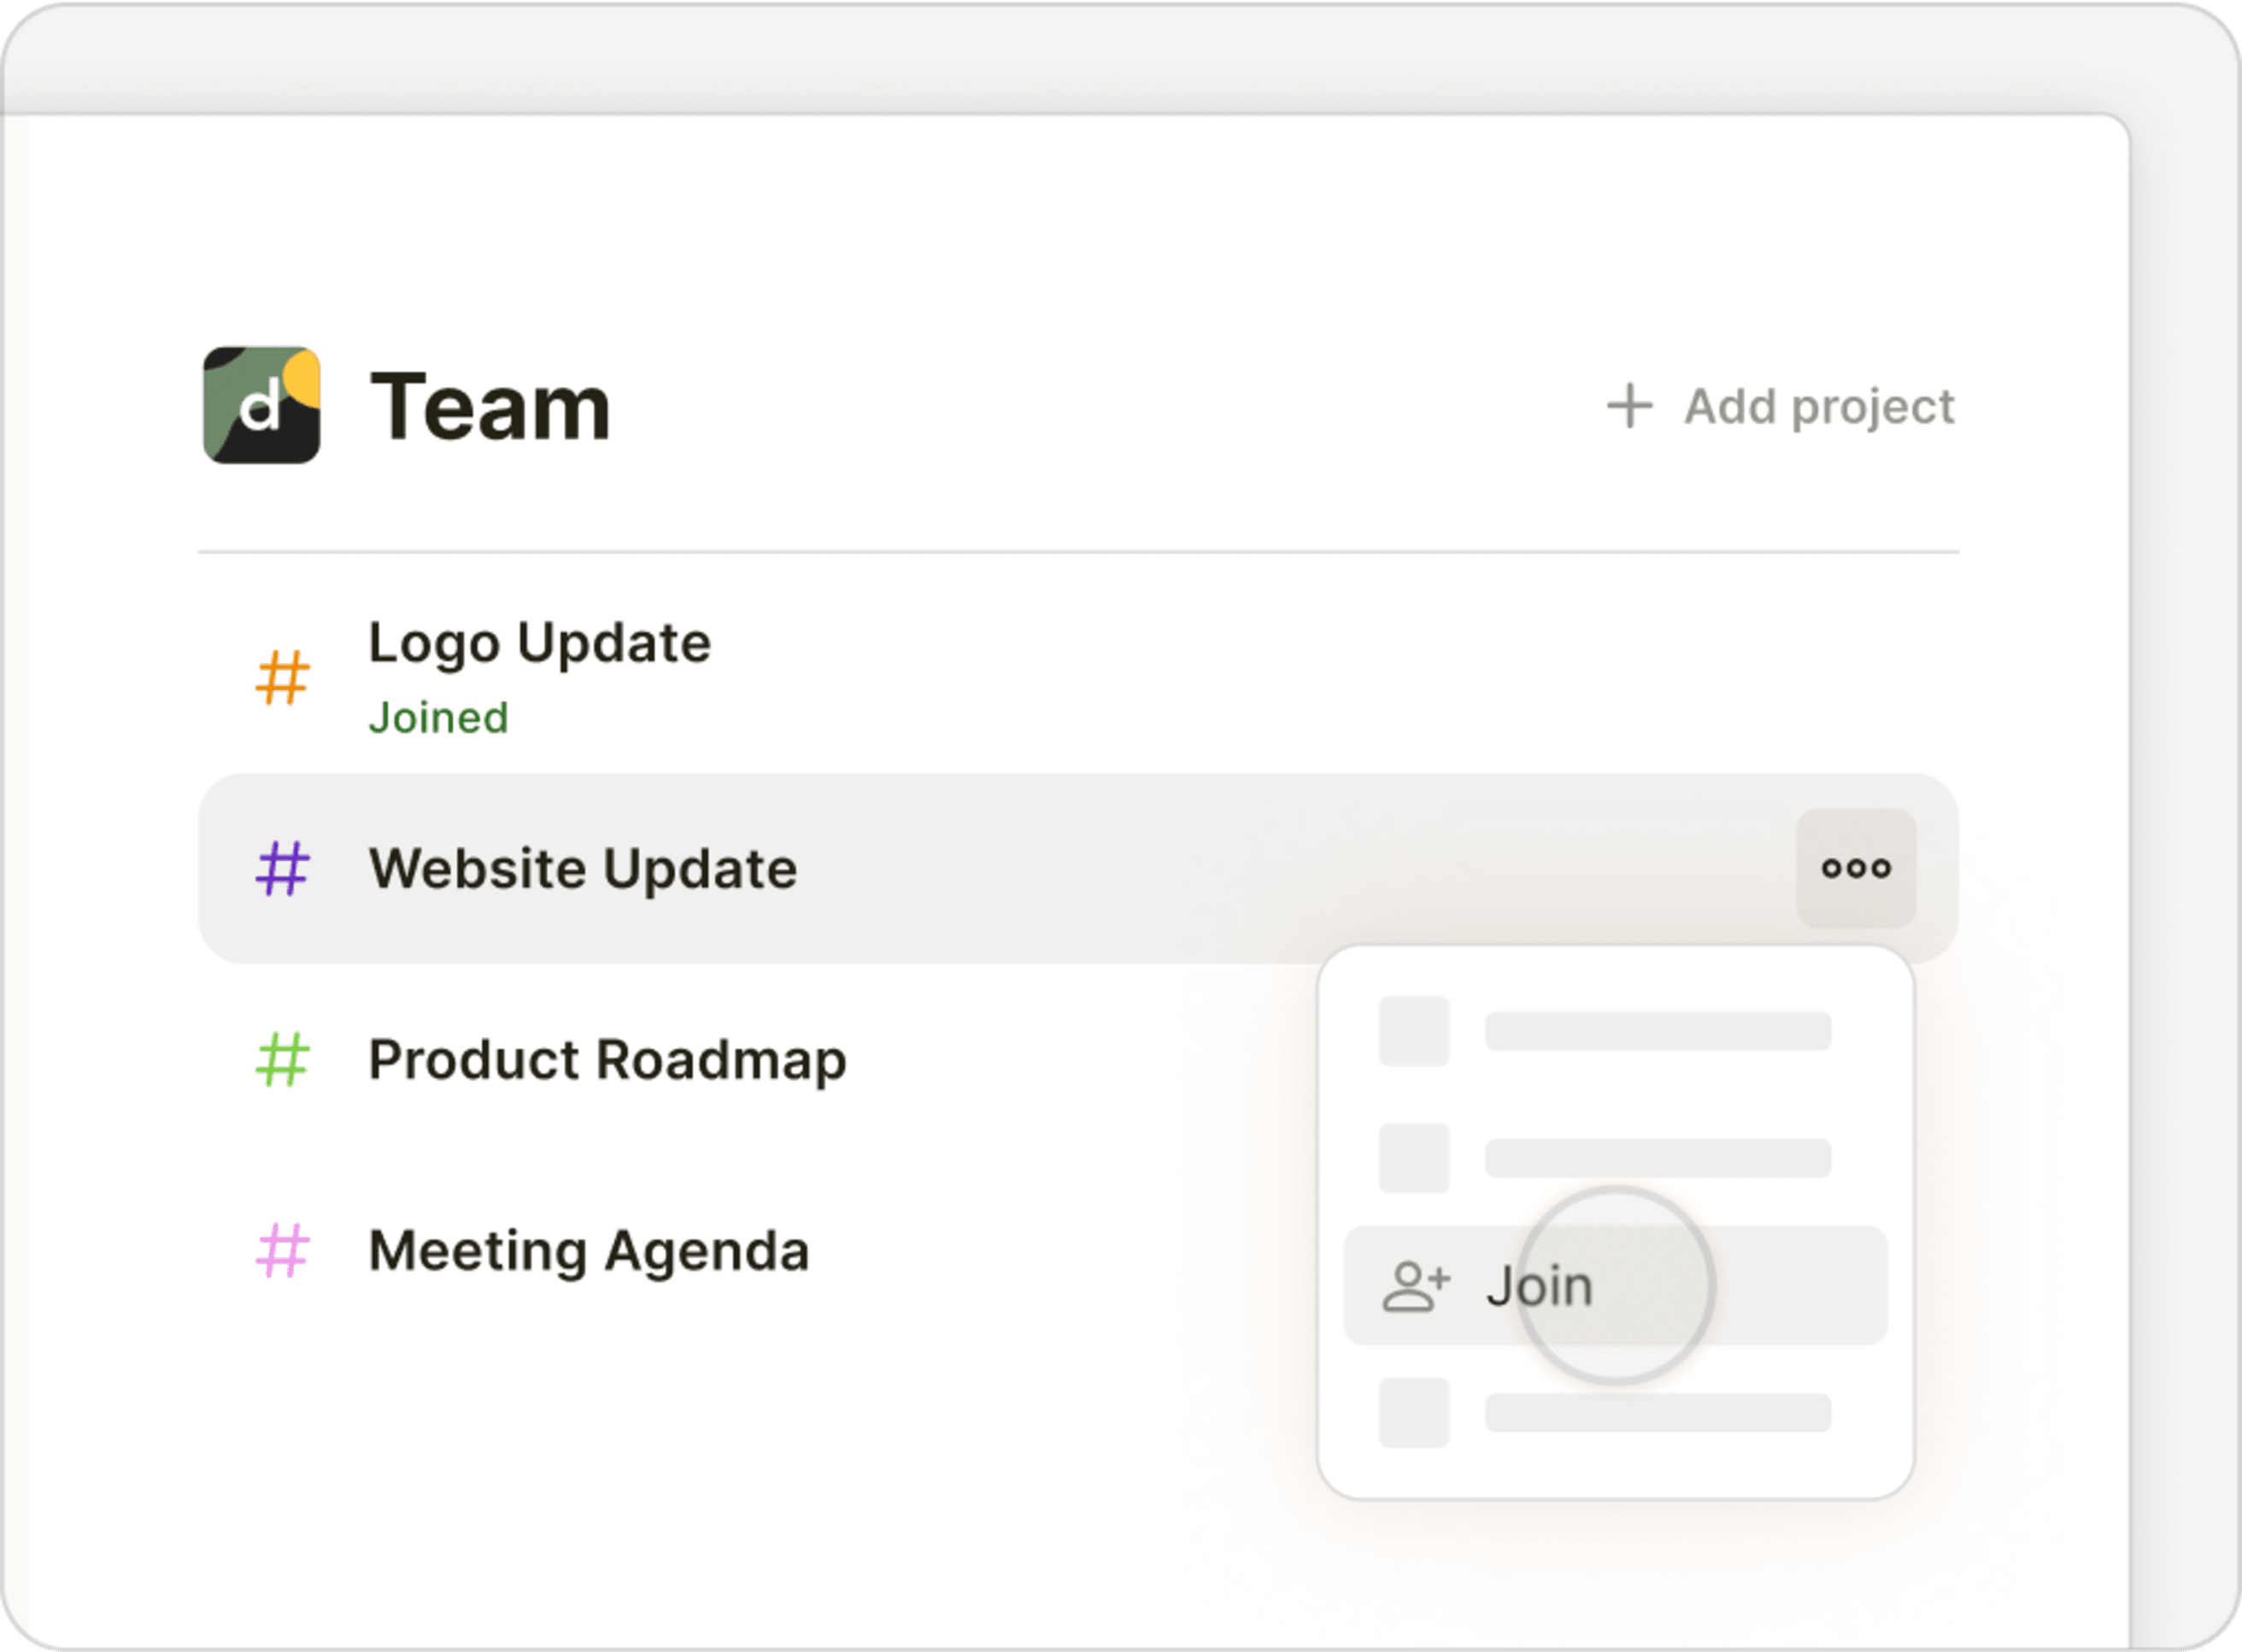The width and height of the screenshot is (2242, 1652).
Task: Click the pink hash icon for Meeting Agenda
Action: (x=282, y=1251)
